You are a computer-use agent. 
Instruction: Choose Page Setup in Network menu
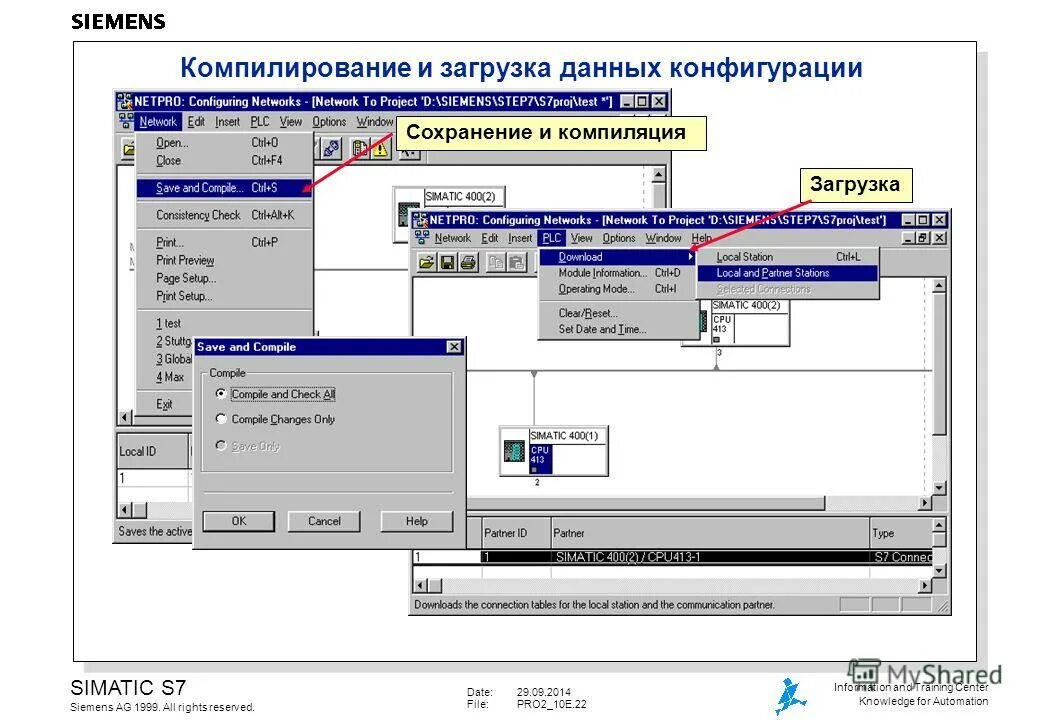click(x=224, y=278)
